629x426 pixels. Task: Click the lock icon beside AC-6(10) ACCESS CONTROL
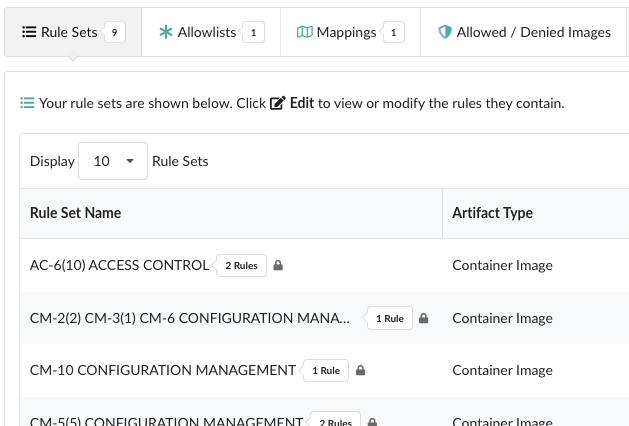click(x=278, y=266)
